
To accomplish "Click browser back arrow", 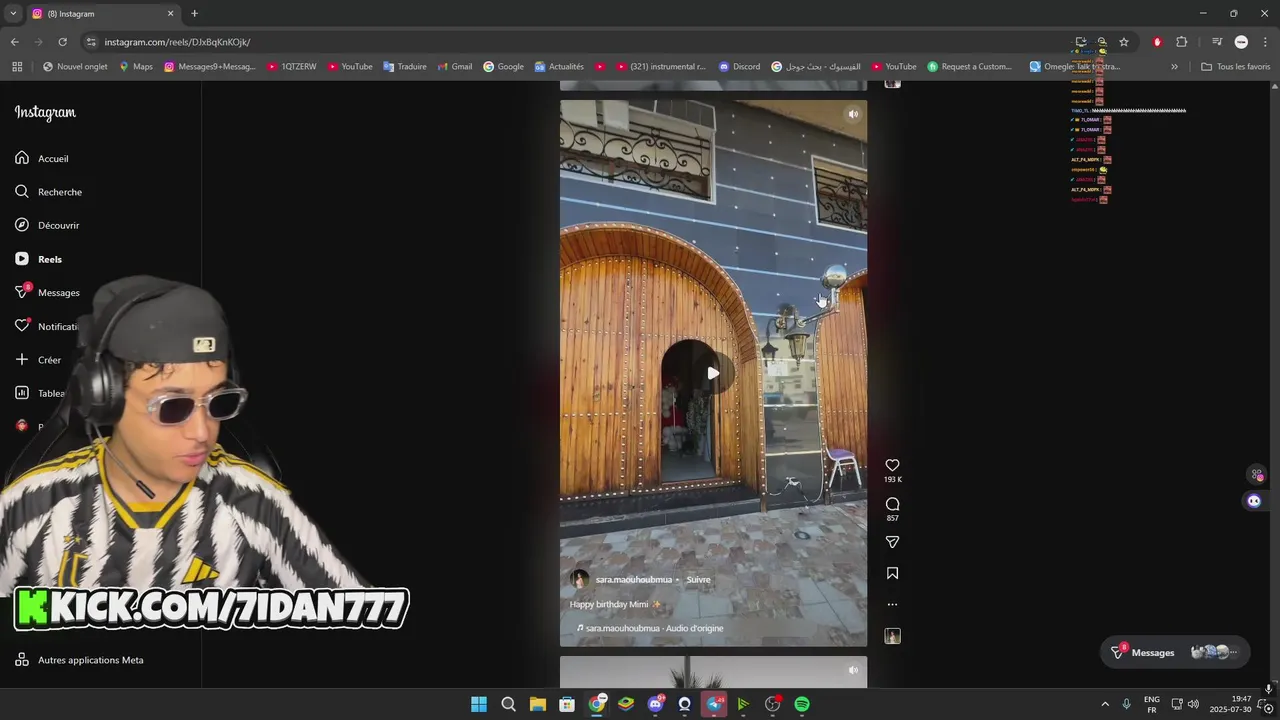I will [x=14, y=42].
